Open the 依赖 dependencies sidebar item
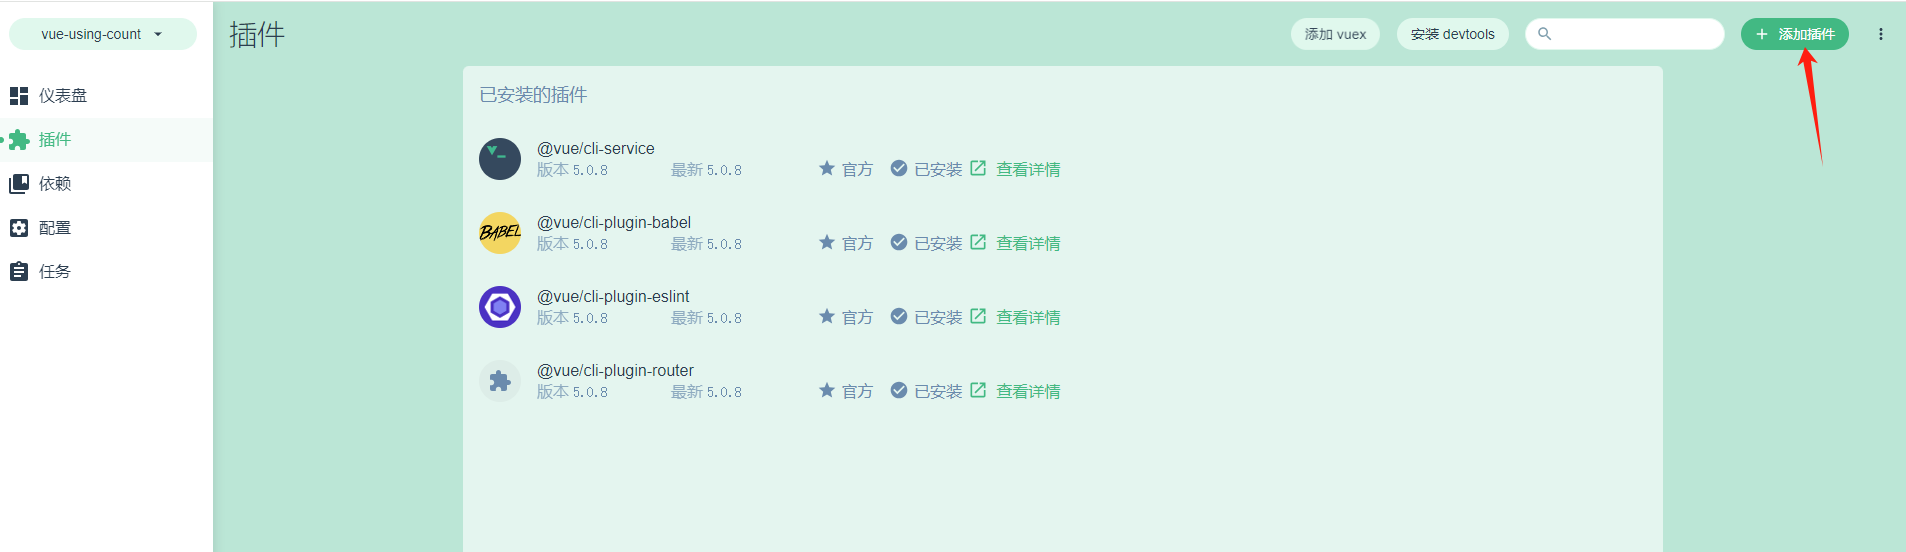The image size is (1906, 552). (55, 184)
